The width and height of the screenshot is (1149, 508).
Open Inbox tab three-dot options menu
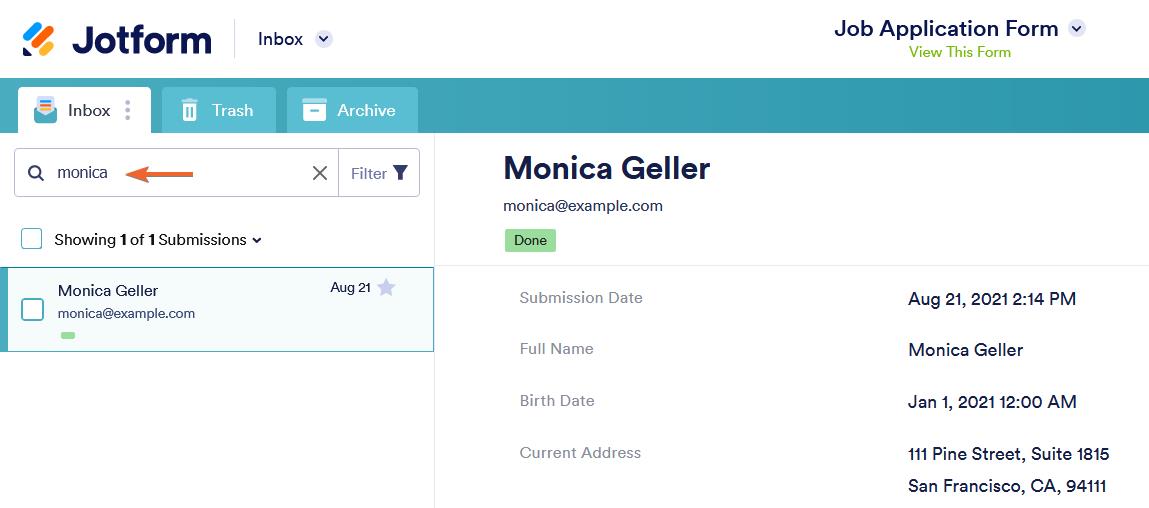pyautogui.click(x=128, y=110)
